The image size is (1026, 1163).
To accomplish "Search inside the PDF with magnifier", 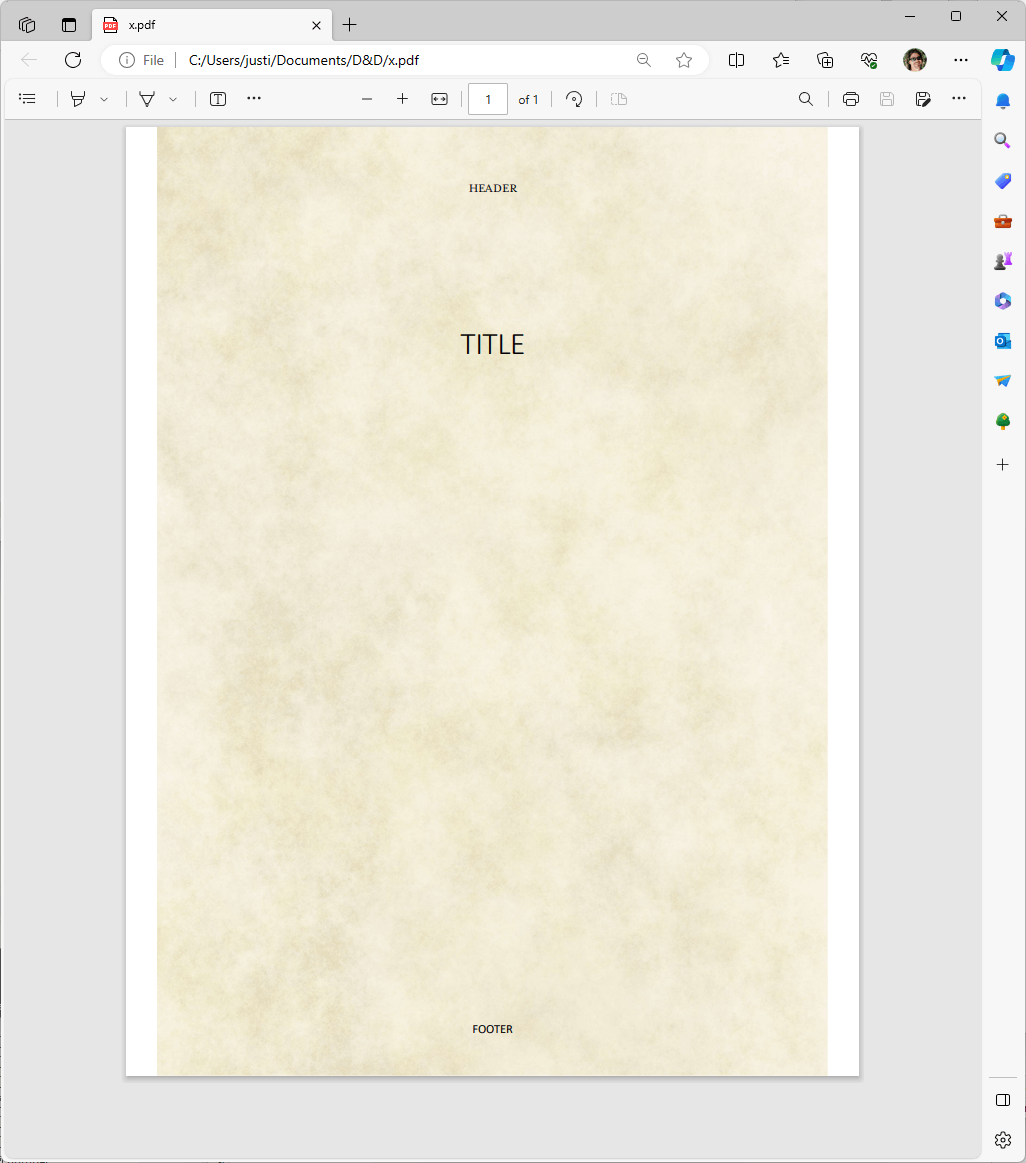I will click(805, 99).
